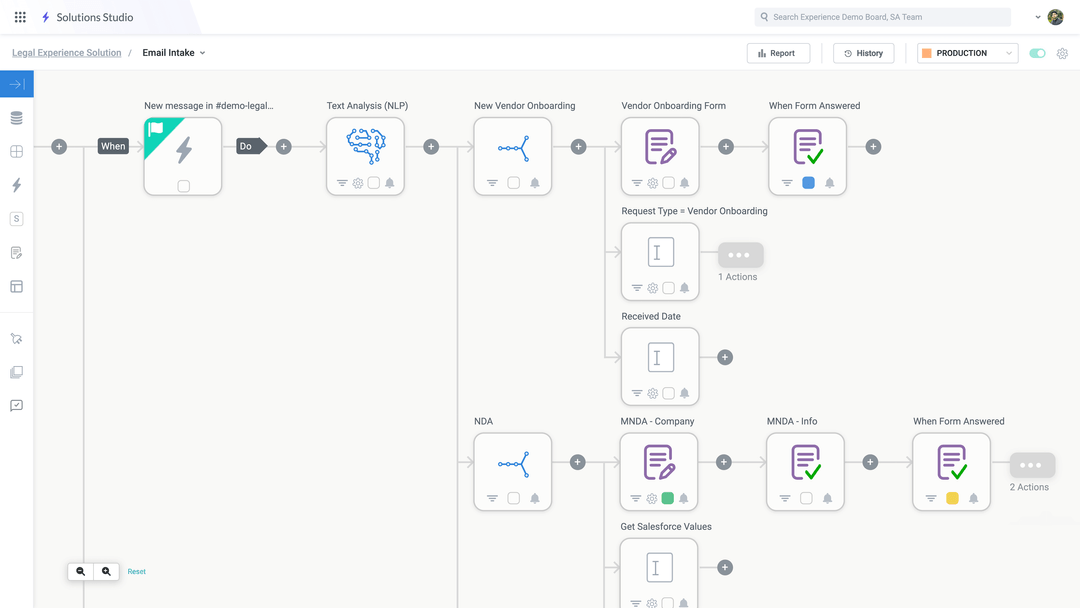This screenshot has height=608, width=1080.
Task: Click the yellow color square on When Form Answered node
Action: [x=953, y=497]
